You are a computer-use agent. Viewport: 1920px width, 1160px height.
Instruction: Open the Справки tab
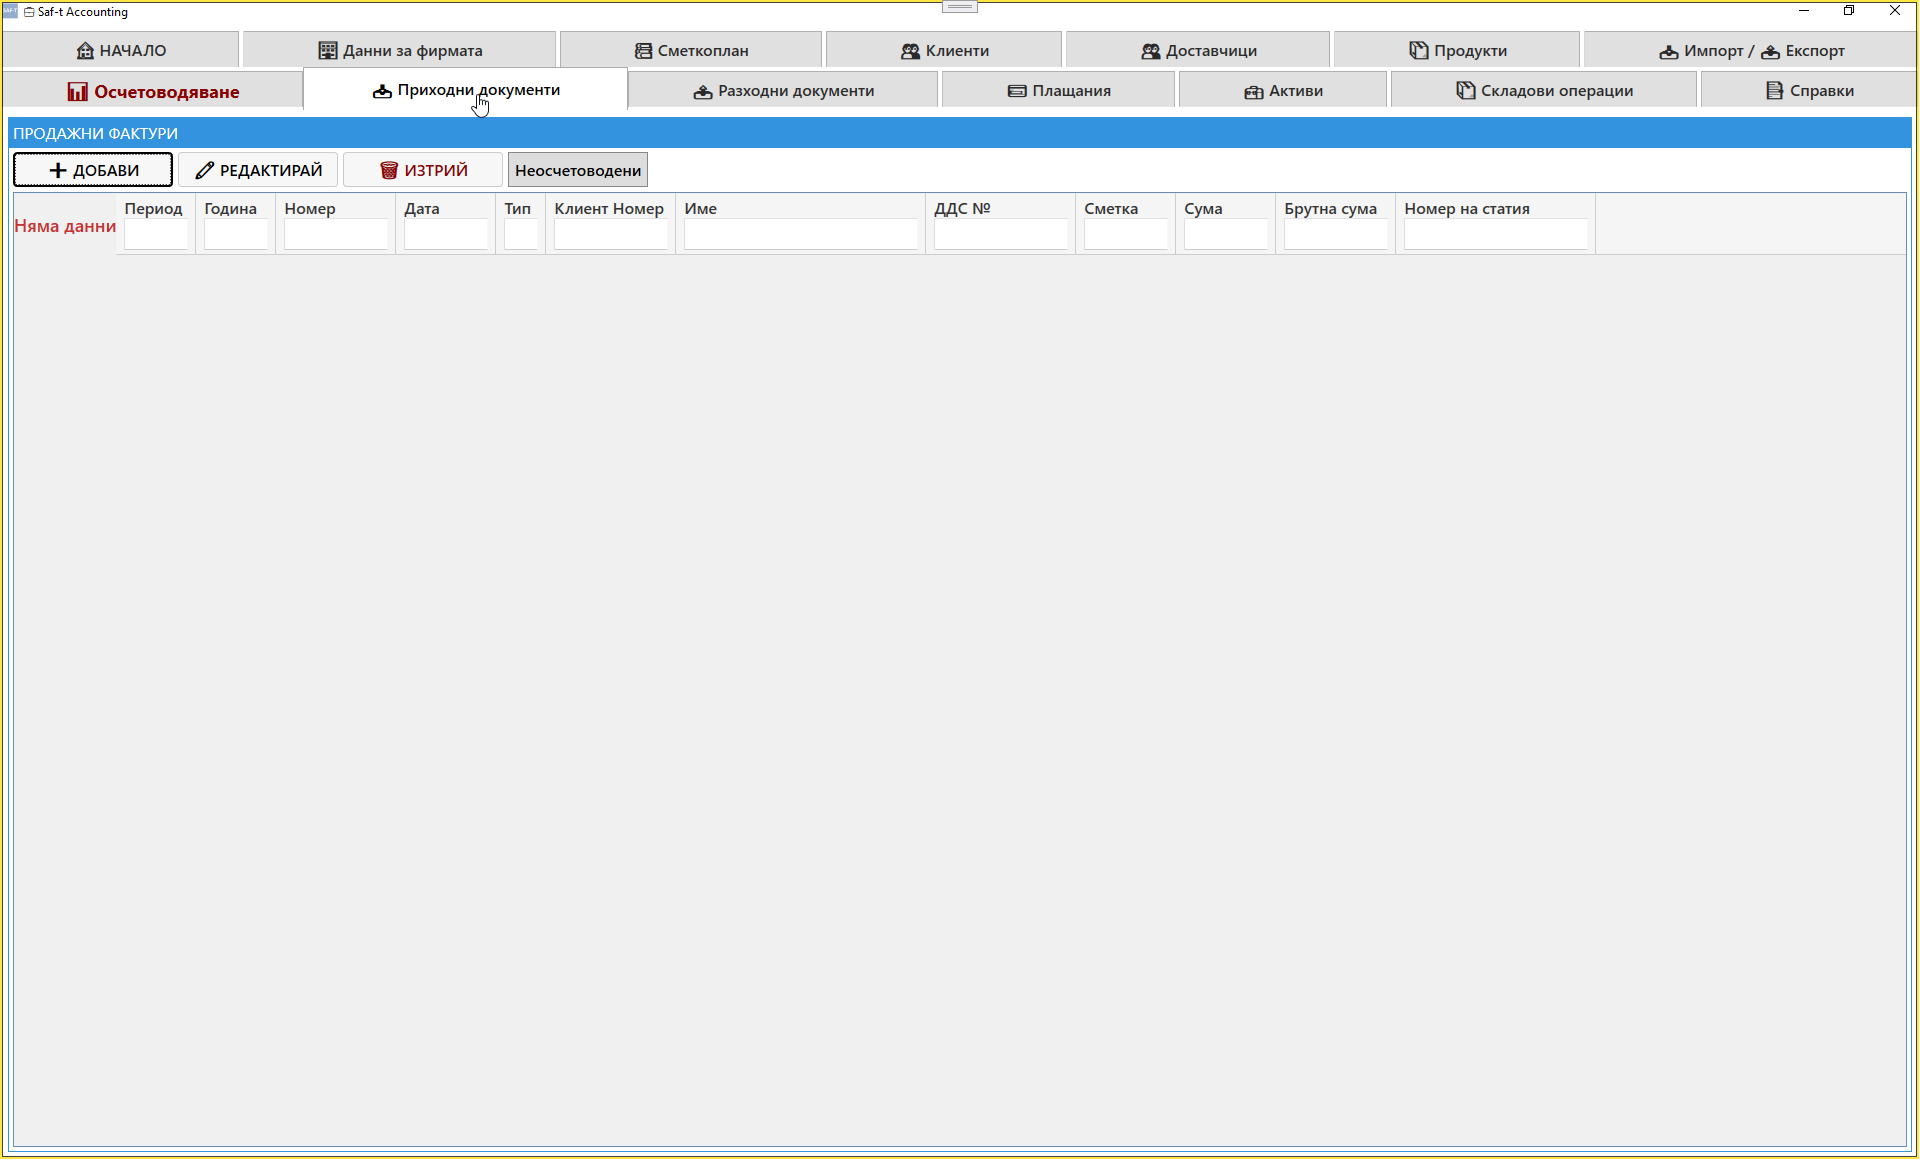(x=1809, y=91)
